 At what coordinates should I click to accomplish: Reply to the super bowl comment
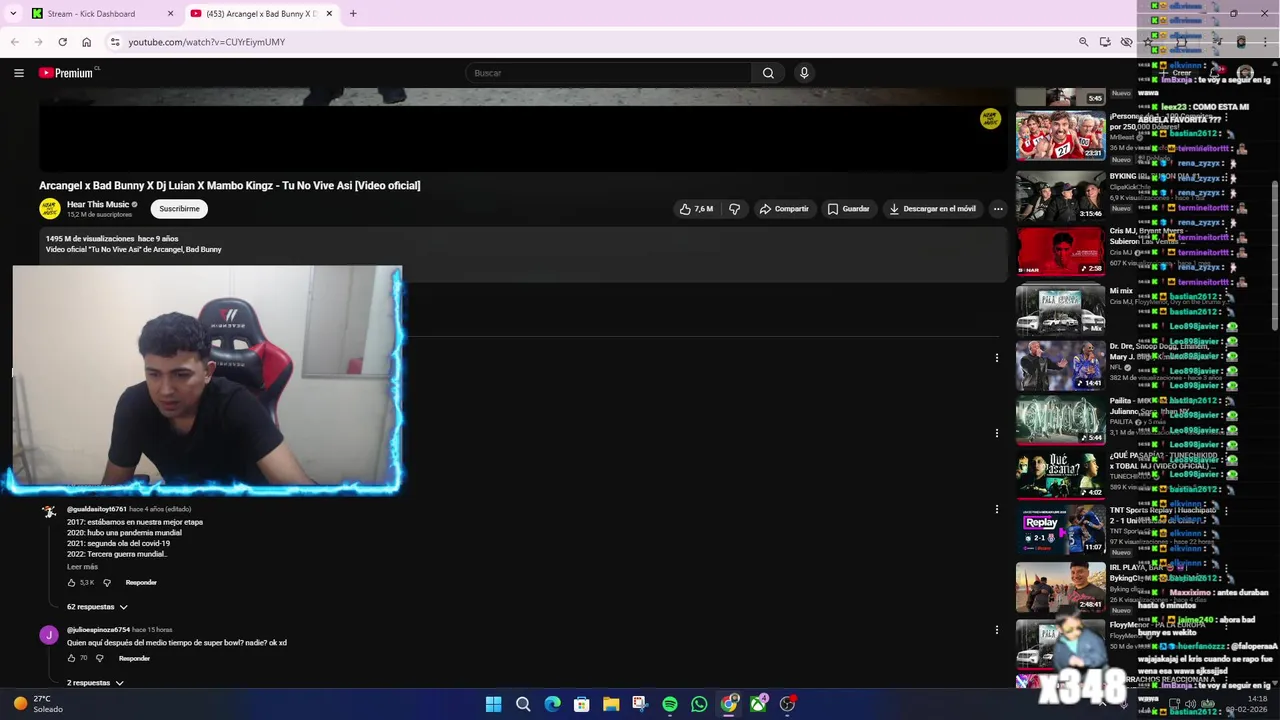pos(134,659)
